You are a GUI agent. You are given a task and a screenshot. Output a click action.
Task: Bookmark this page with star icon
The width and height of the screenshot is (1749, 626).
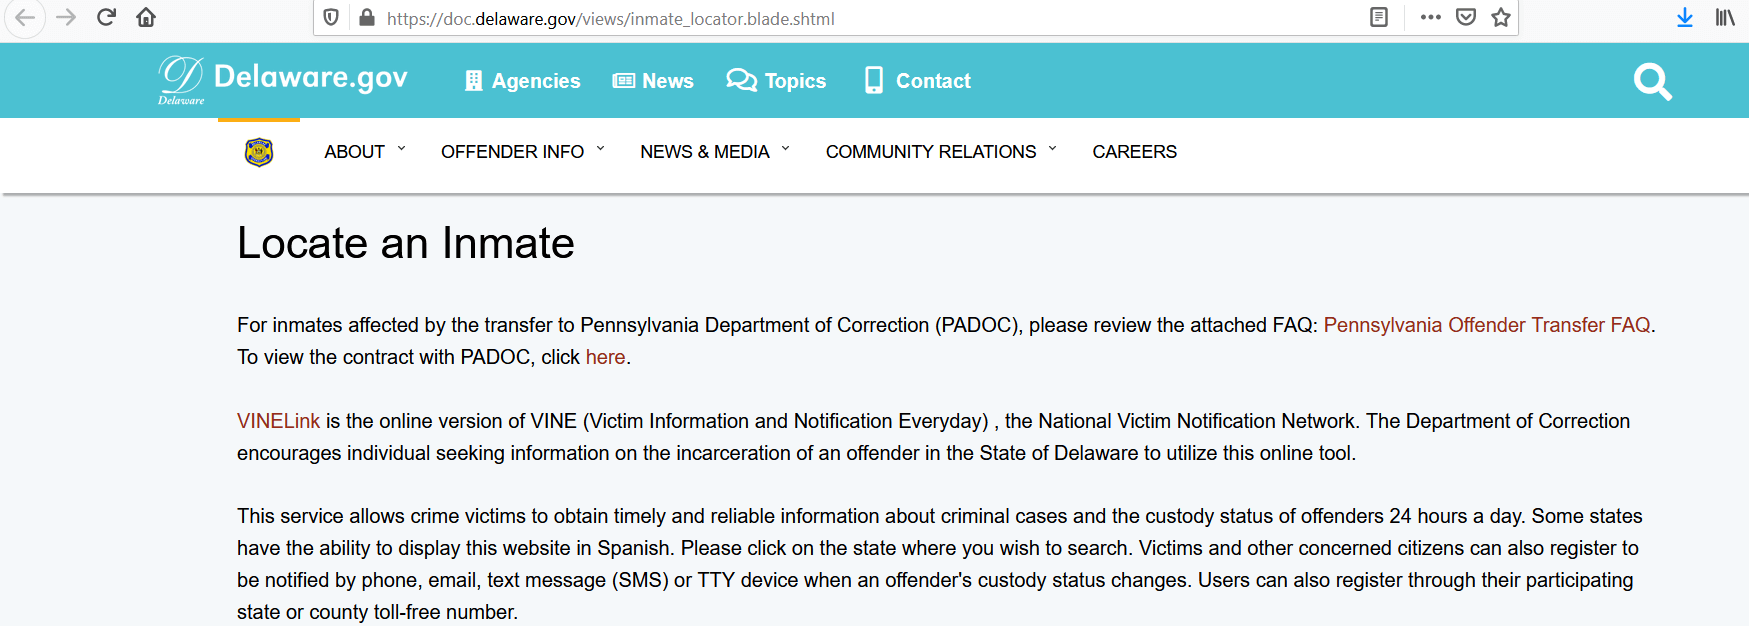coord(1501,18)
